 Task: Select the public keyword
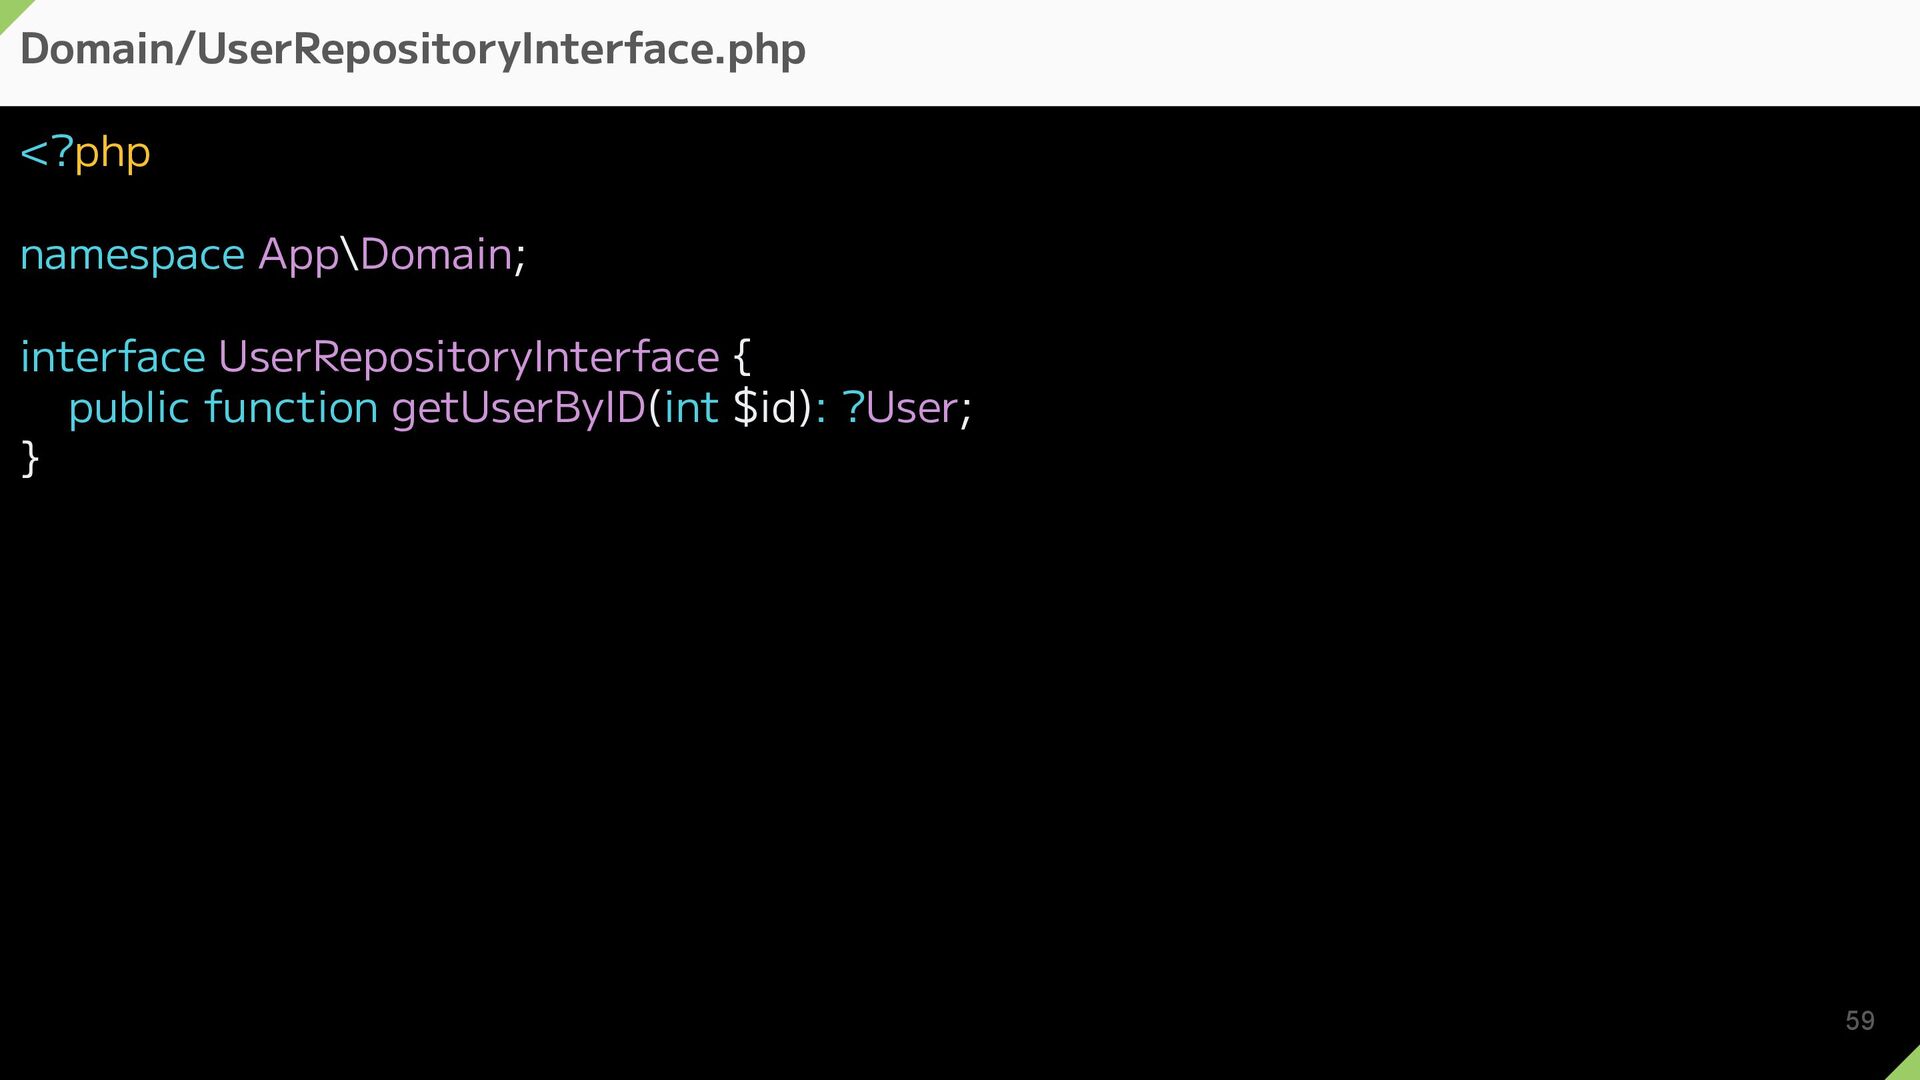129,409
